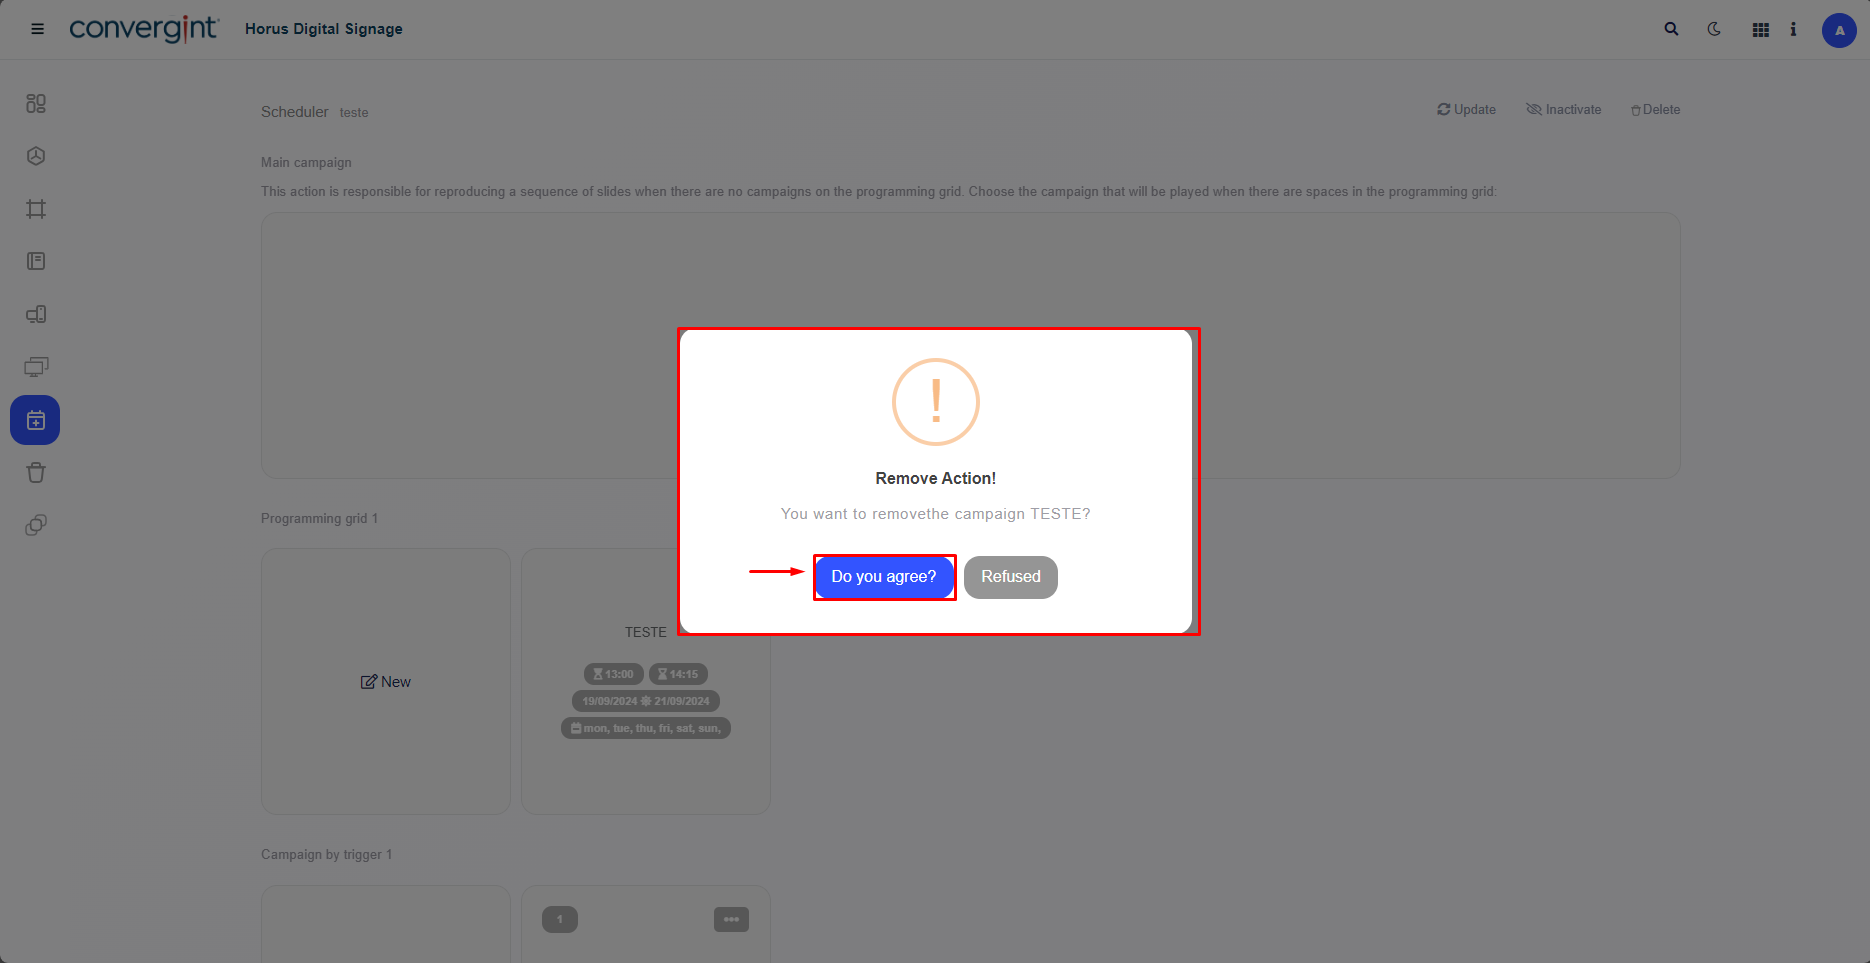
Task: Open user avatar menu
Action: pos(1839,30)
